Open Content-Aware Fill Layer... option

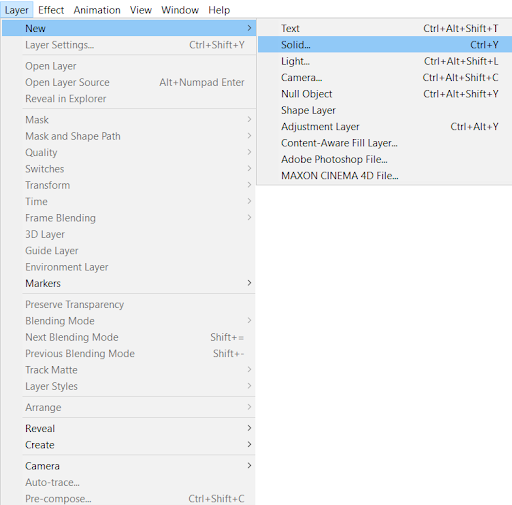[385, 143]
